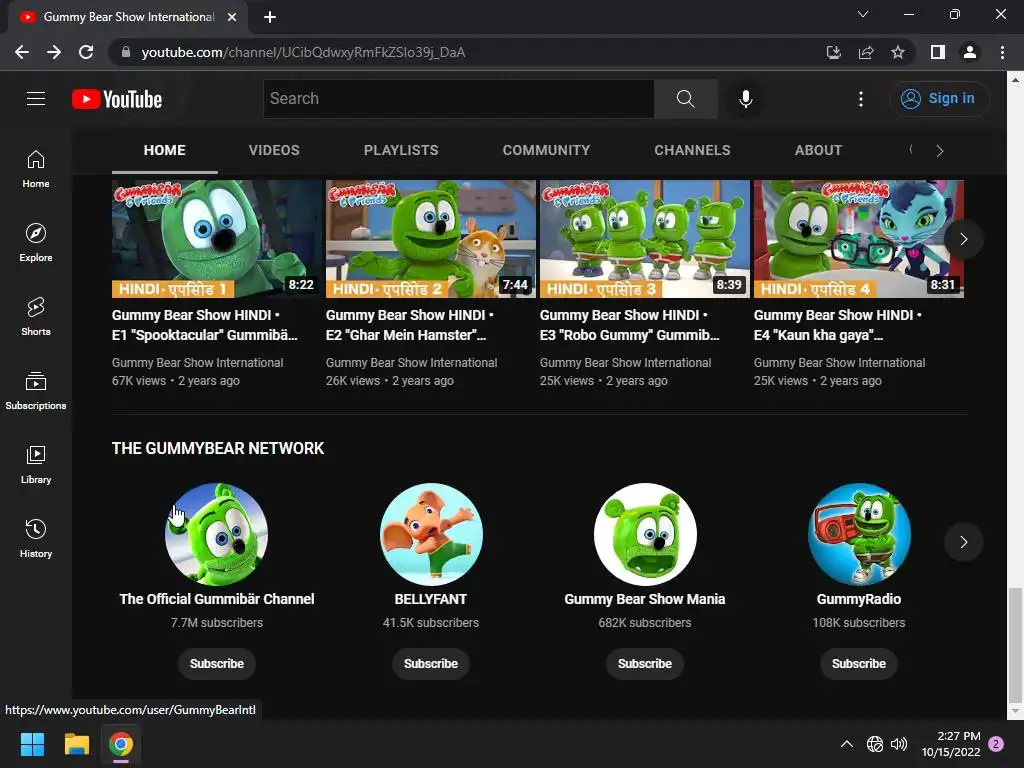Click the share page icon in address bar
The width and height of the screenshot is (1024, 768).
(x=866, y=52)
